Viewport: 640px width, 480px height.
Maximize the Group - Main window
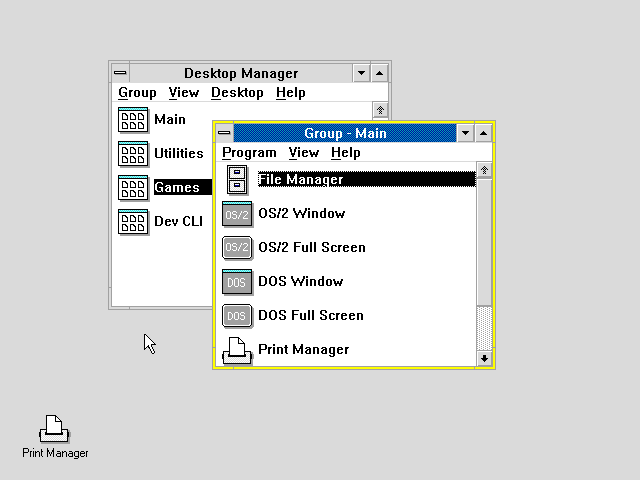(x=484, y=133)
